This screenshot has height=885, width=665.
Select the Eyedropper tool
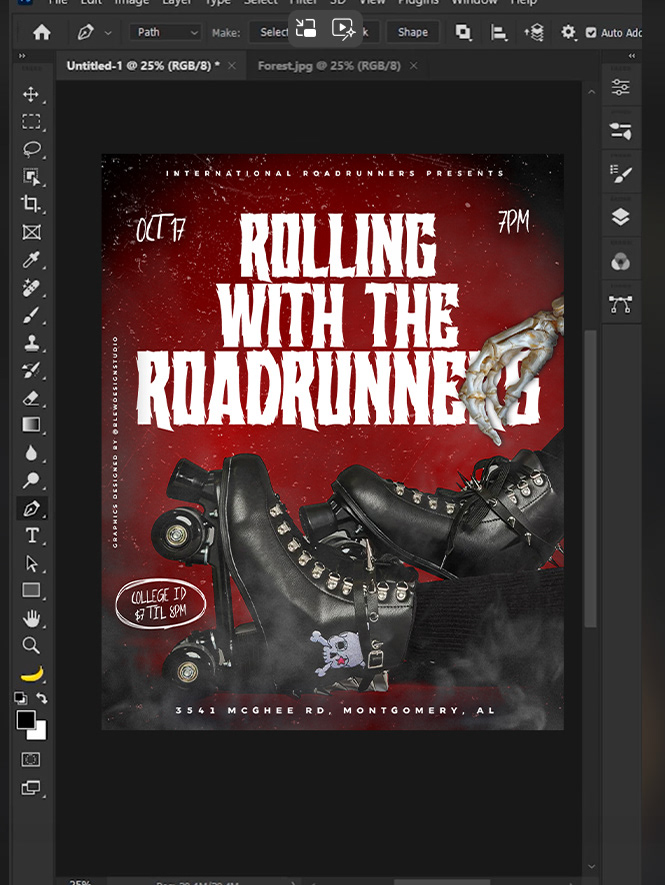click(31, 260)
